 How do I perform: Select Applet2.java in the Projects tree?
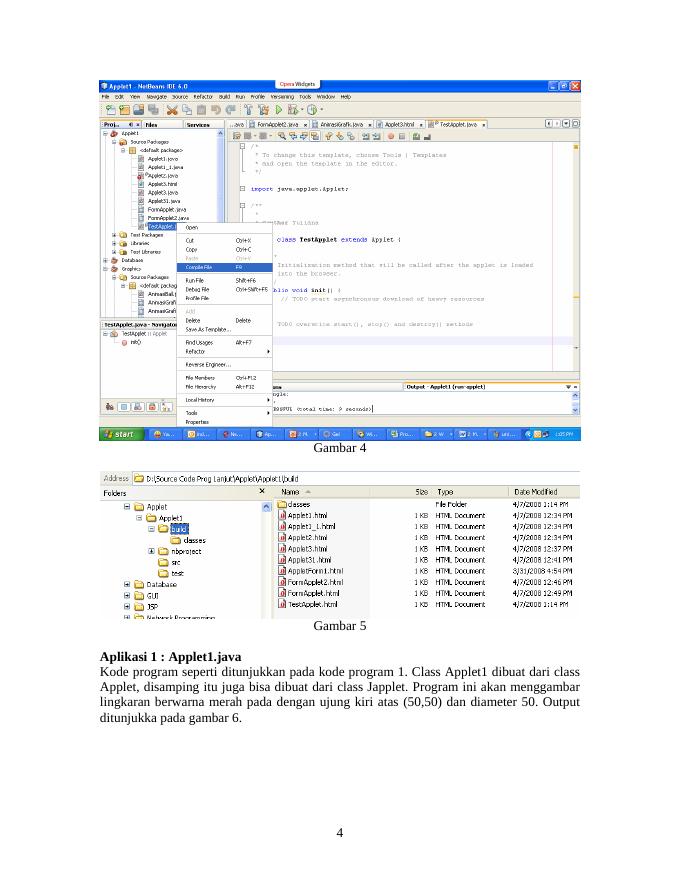pos(163,176)
